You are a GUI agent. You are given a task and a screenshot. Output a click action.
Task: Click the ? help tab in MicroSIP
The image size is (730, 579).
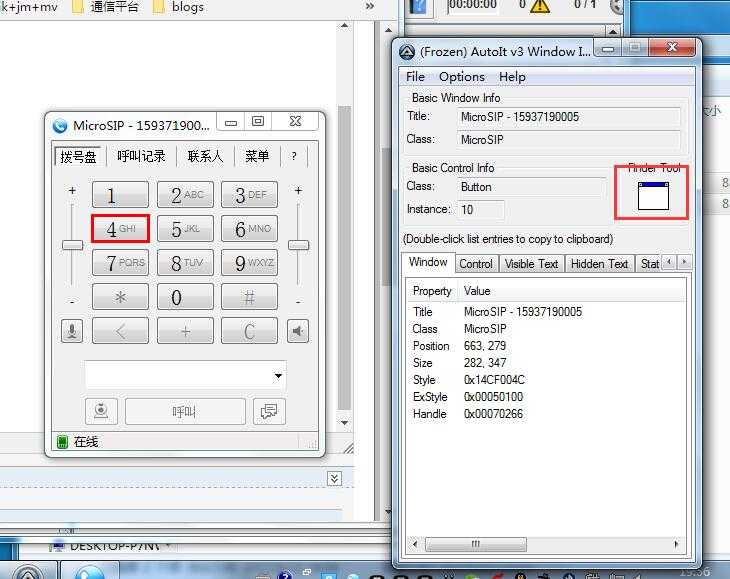tap(294, 156)
